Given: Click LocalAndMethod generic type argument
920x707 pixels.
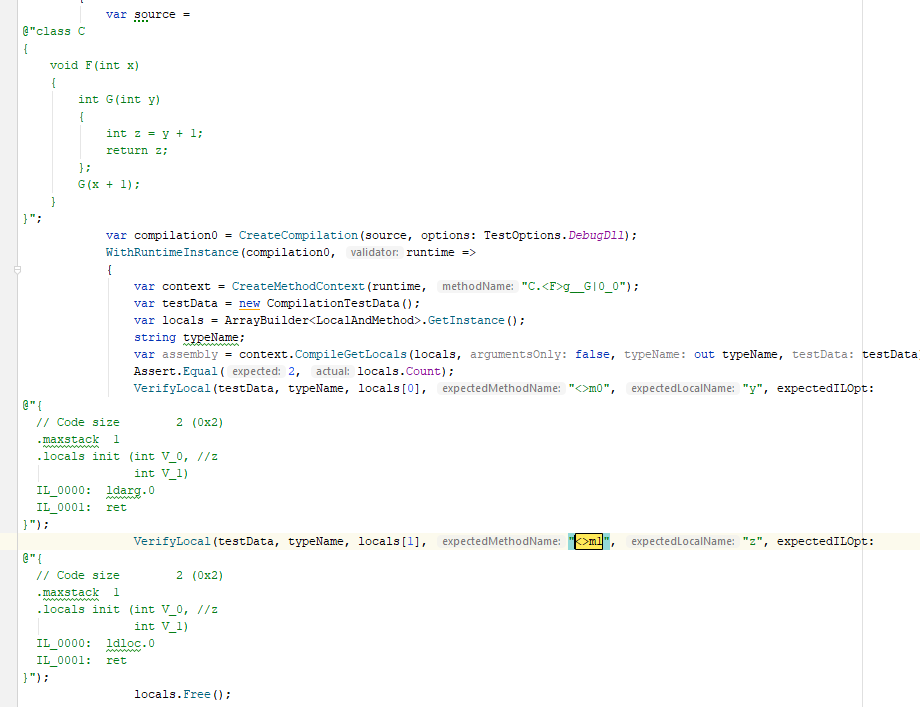Looking at the screenshot, I should (x=365, y=320).
